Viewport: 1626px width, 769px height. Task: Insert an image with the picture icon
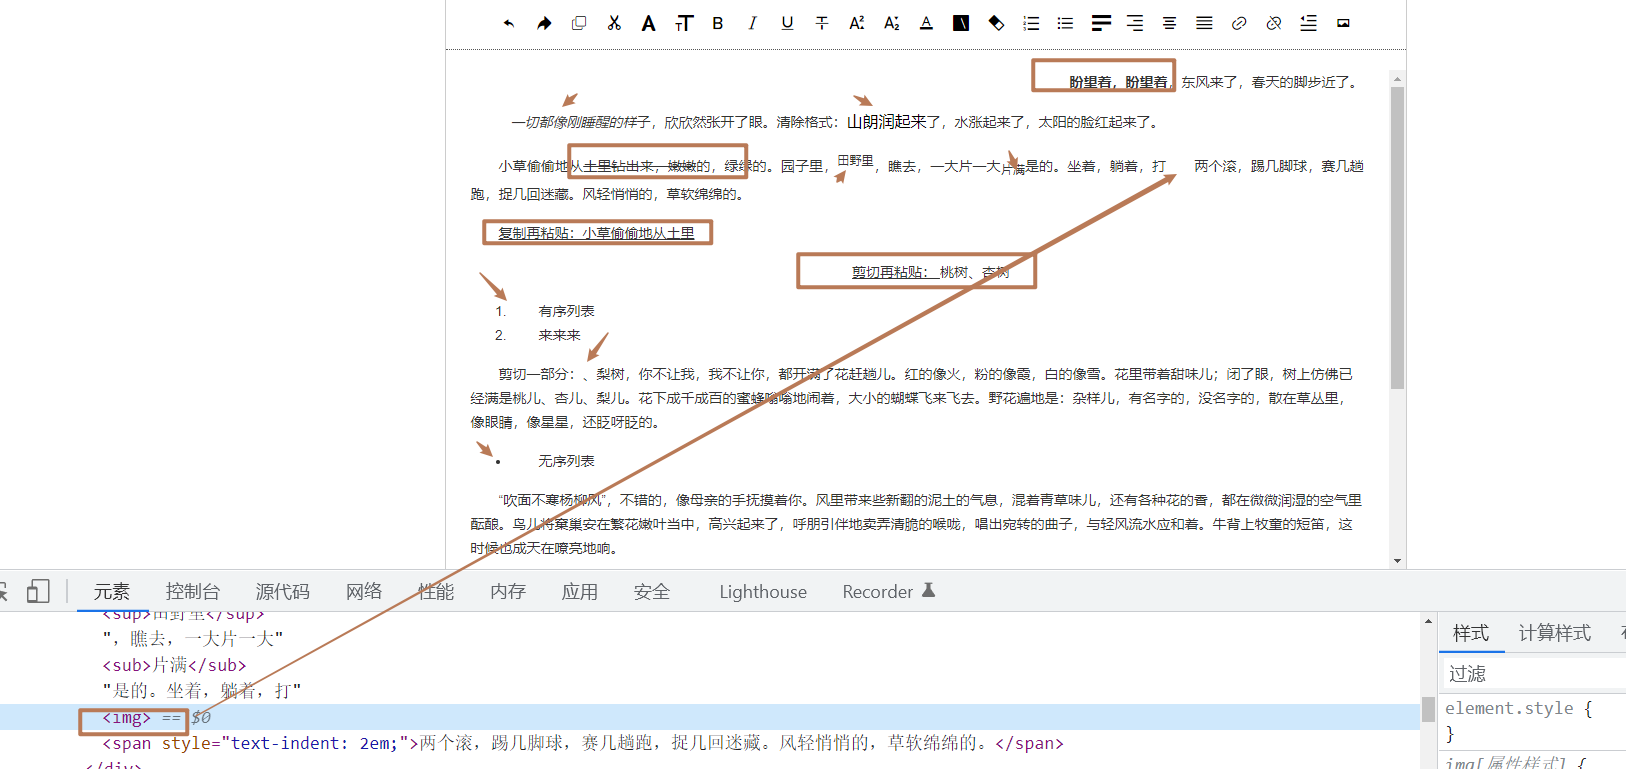pos(1343,23)
